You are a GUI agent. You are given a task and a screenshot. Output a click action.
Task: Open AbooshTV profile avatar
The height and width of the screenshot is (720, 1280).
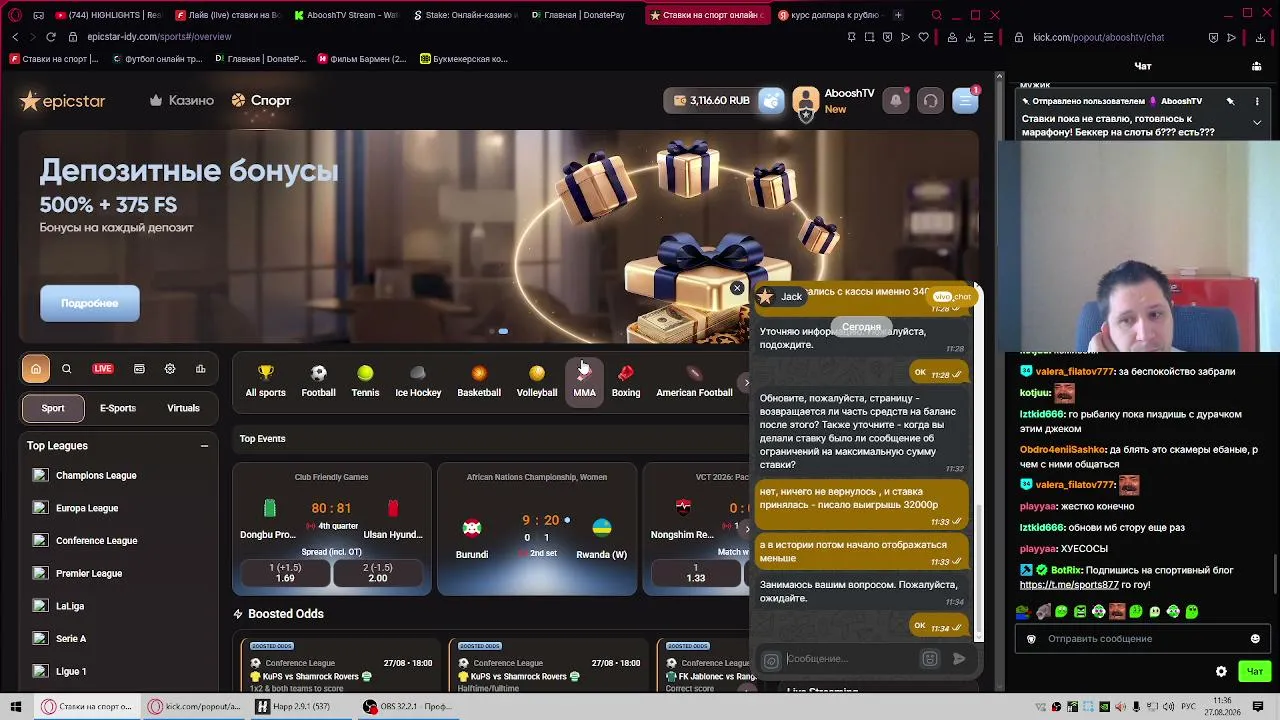point(806,100)
